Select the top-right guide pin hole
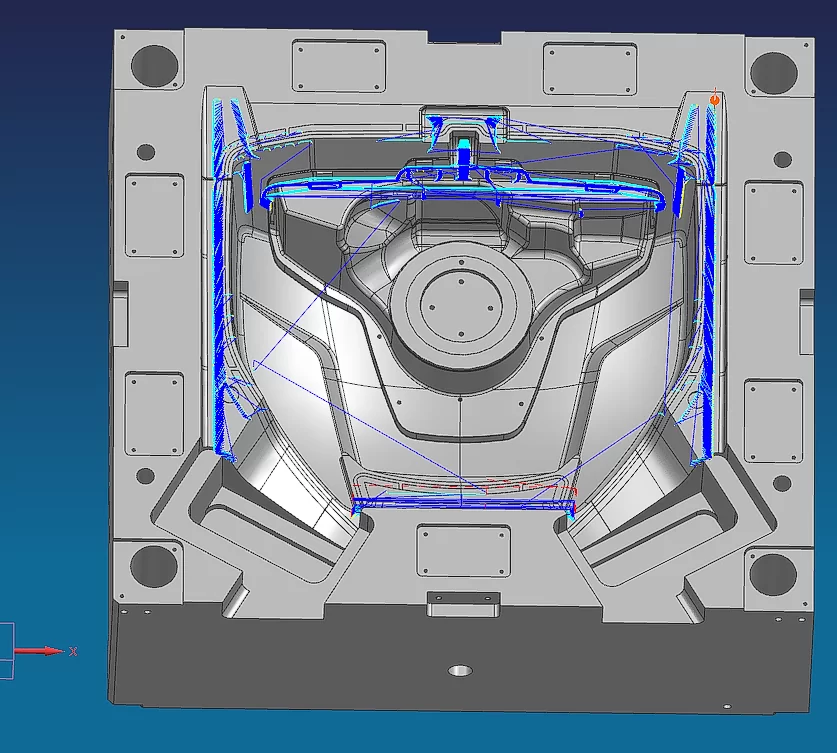 click(773, 72)
